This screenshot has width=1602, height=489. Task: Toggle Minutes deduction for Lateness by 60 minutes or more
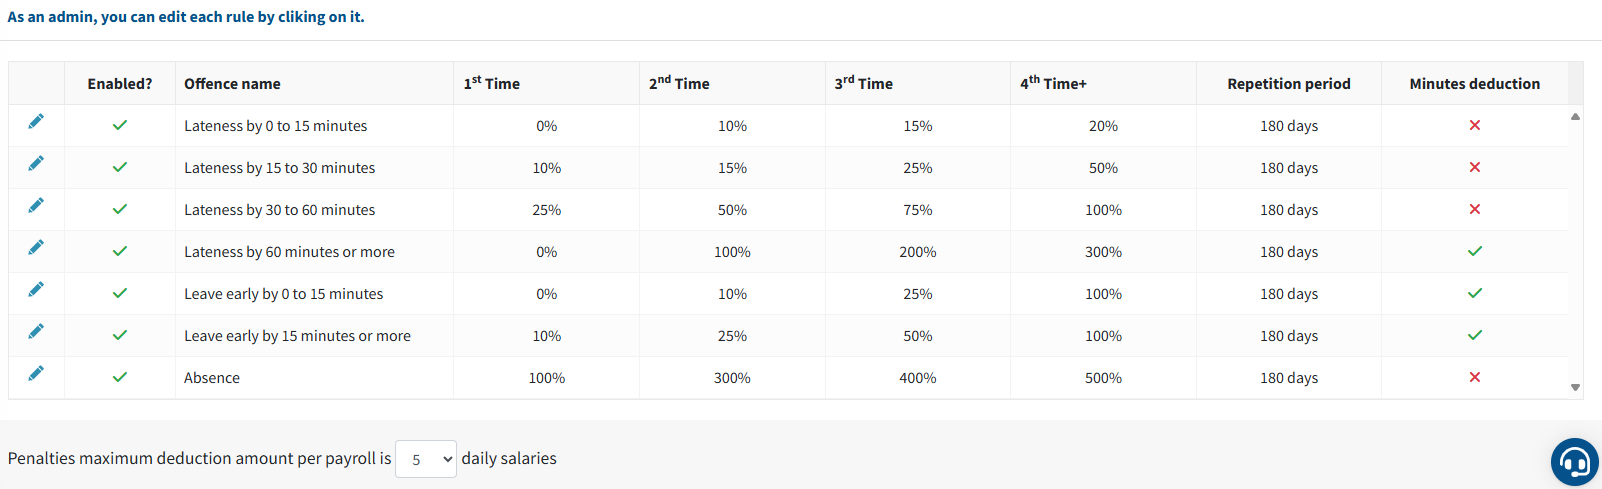(1474, 252)
